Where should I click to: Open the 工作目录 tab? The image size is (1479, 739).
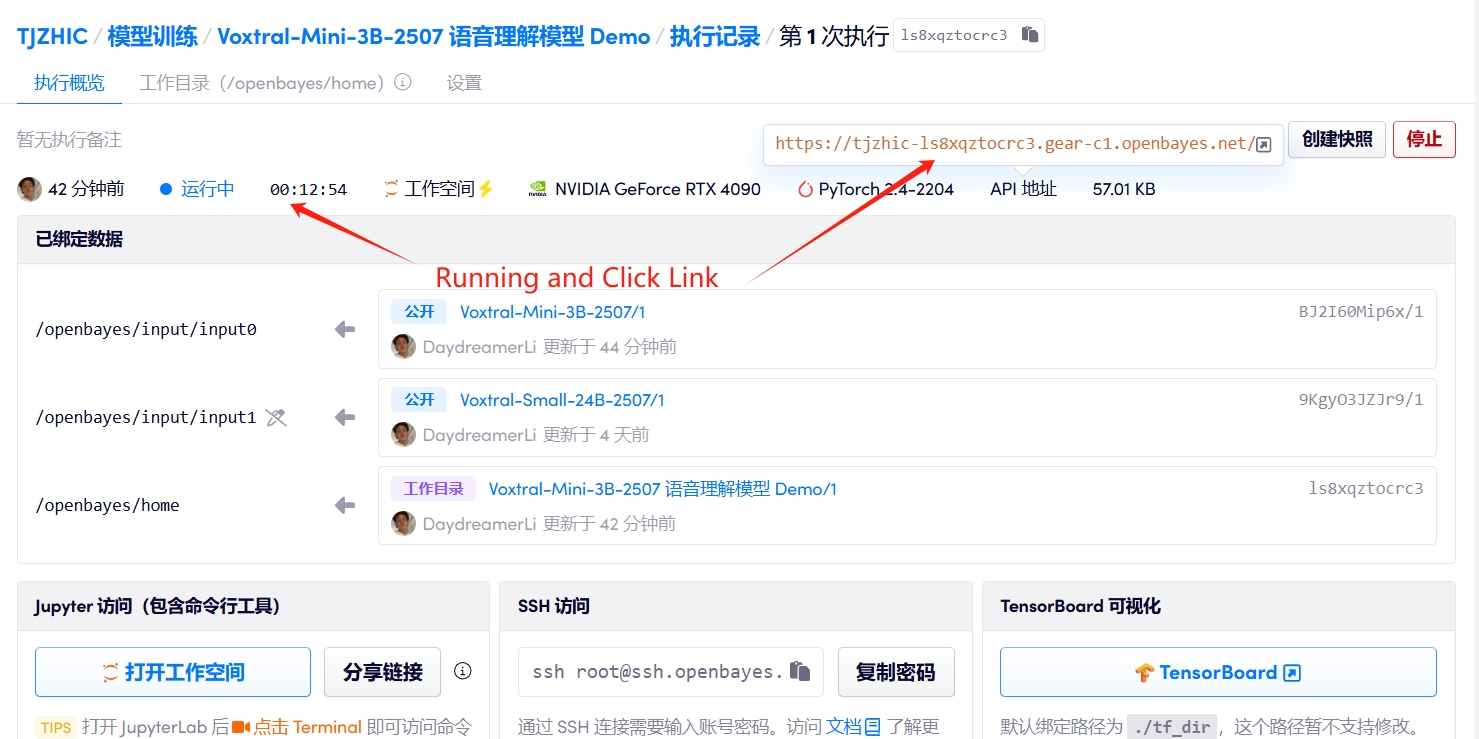click(x=262, y=83)
